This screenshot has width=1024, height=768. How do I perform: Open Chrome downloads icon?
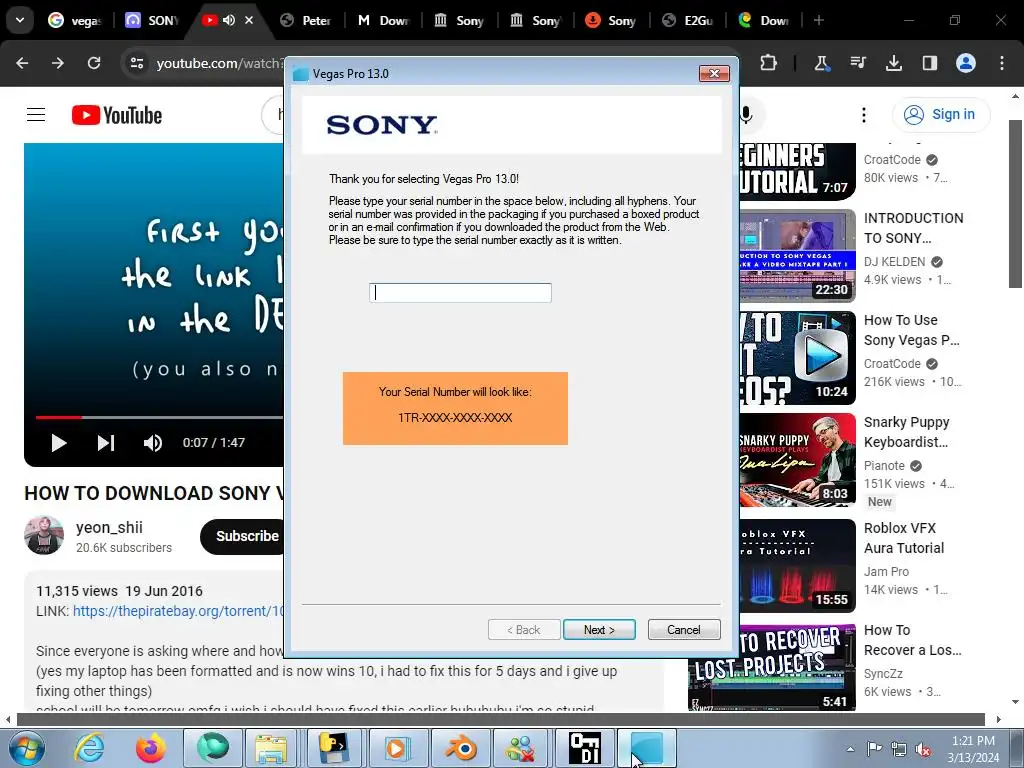click(894, 63)
